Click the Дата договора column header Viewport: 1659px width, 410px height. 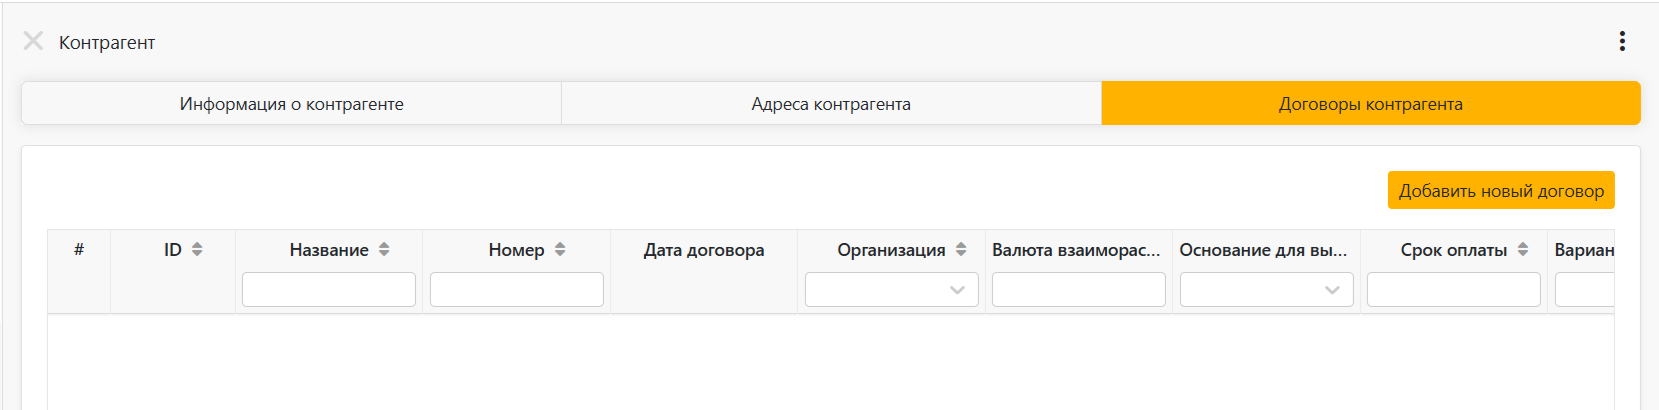[703, 250]
